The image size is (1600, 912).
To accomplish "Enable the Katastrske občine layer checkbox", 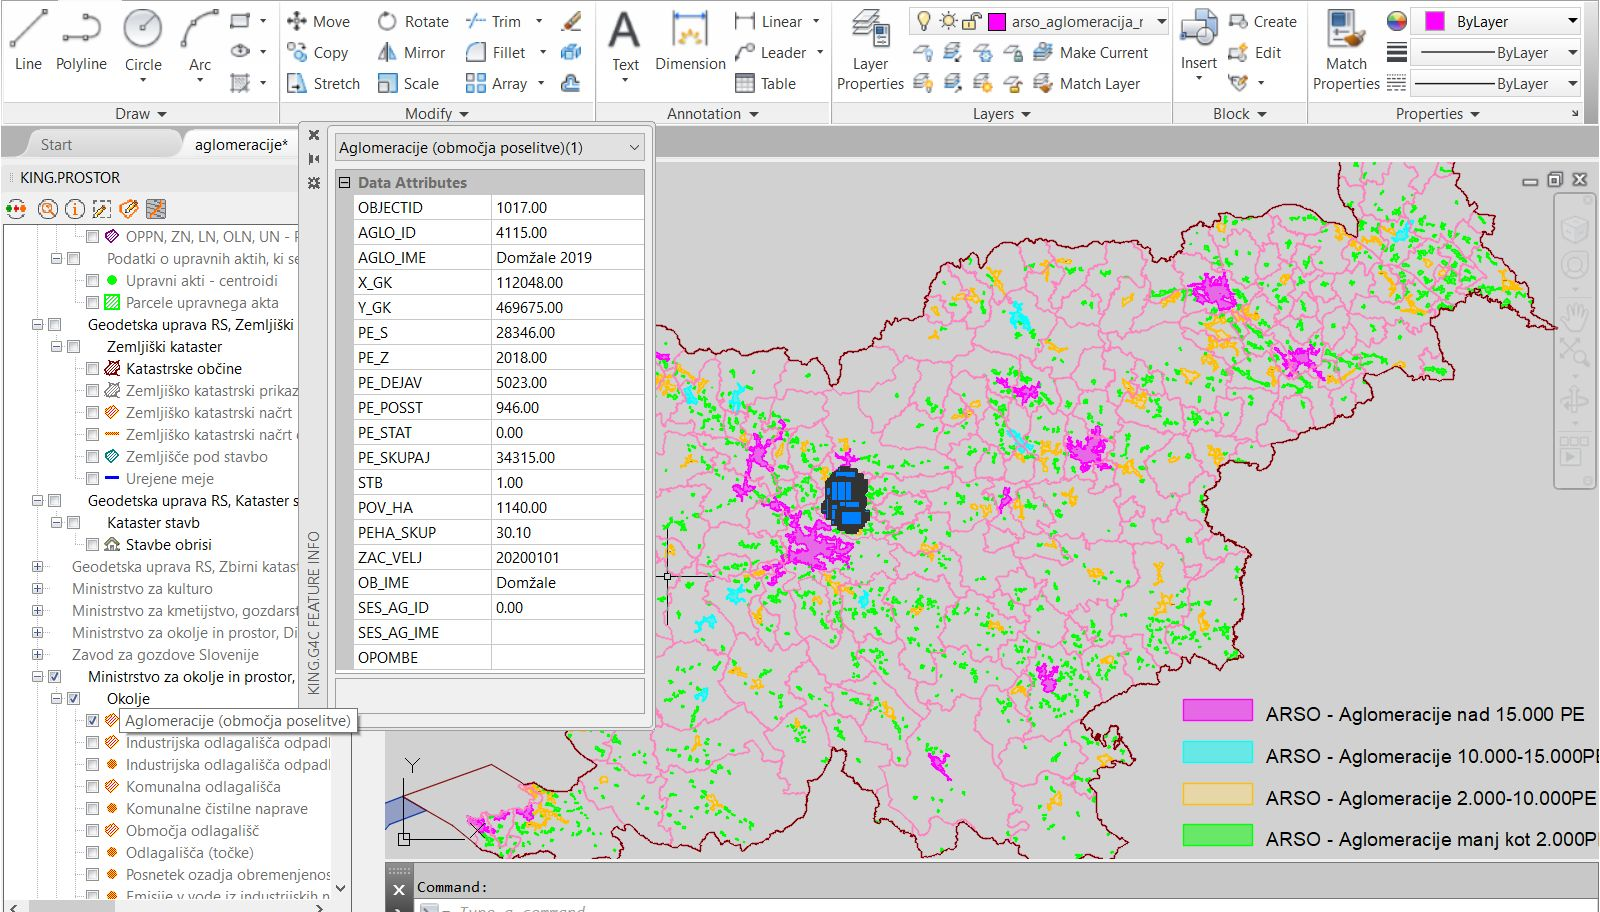I will (x=92, y=369).
